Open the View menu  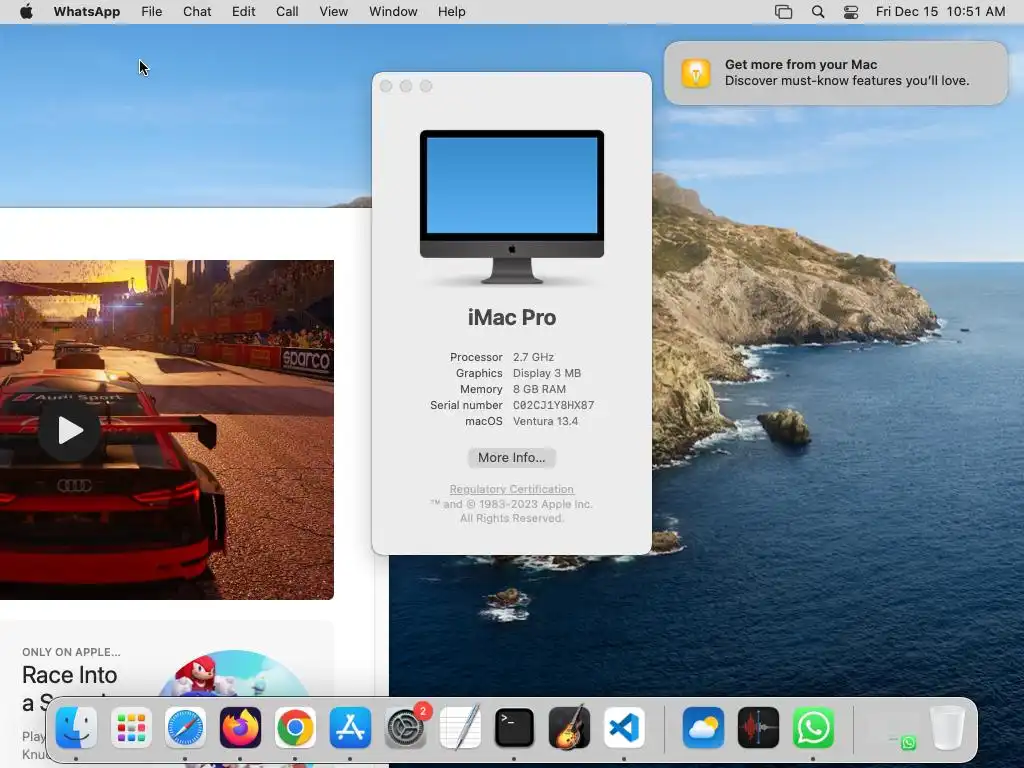[x=333, y=11]
